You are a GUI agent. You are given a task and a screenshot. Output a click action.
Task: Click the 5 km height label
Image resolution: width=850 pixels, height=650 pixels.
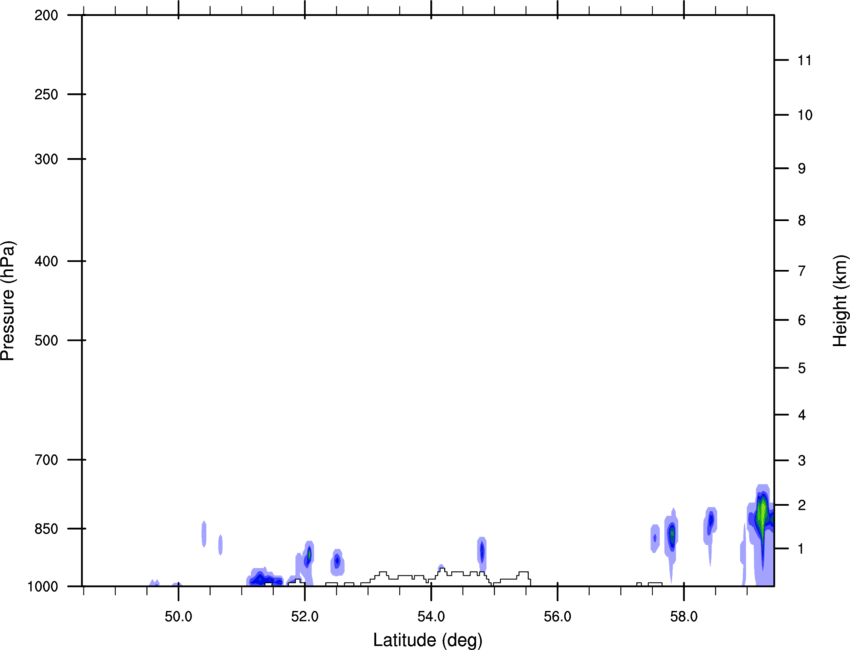pyautogui.click(x=802, y=368)
